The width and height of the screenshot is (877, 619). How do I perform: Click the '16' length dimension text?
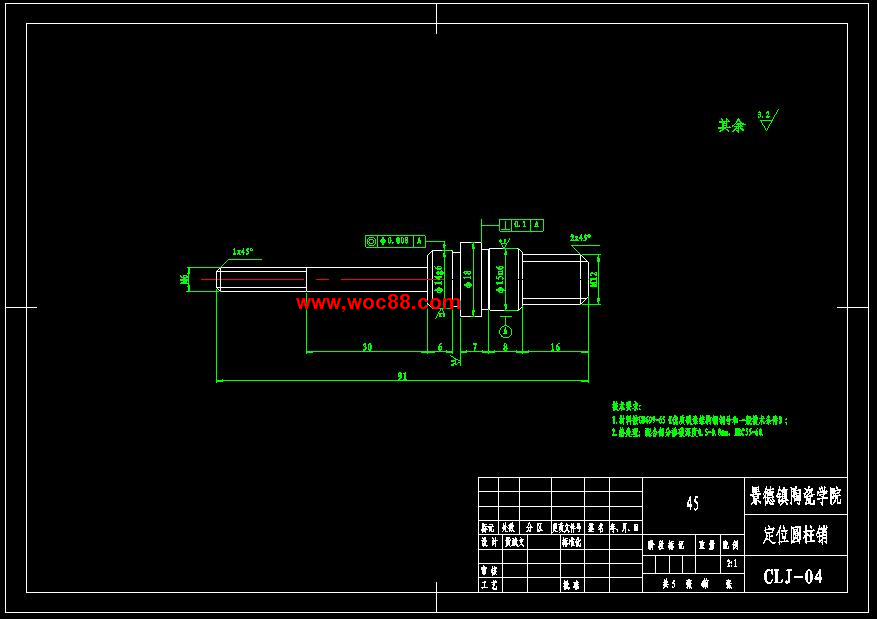(x=555, y=347)
